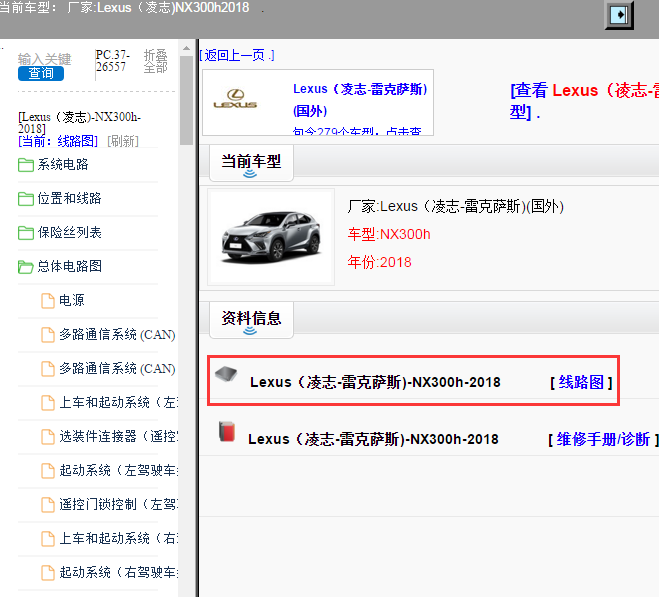Open the [线路图] wiring diagram link

click(581, 382)
